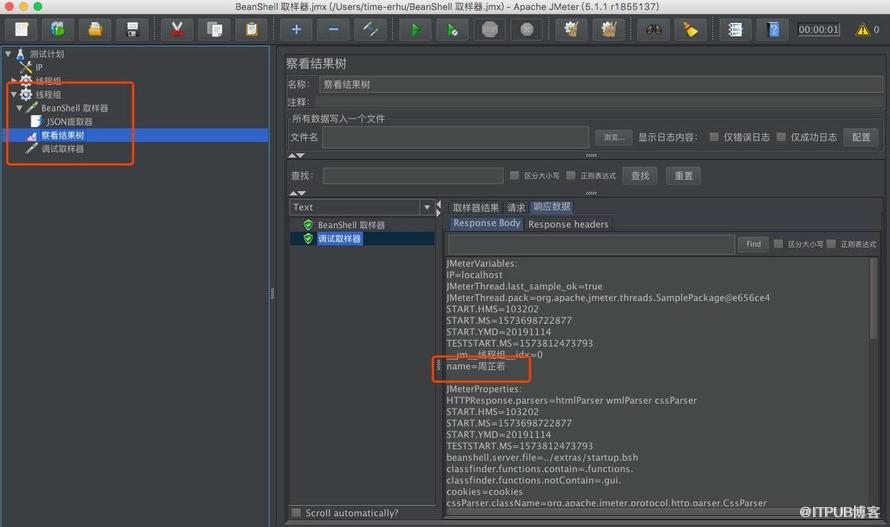Stop the running test
The image size is (890, 527).
pyautogui.click(x=489, y=30)
